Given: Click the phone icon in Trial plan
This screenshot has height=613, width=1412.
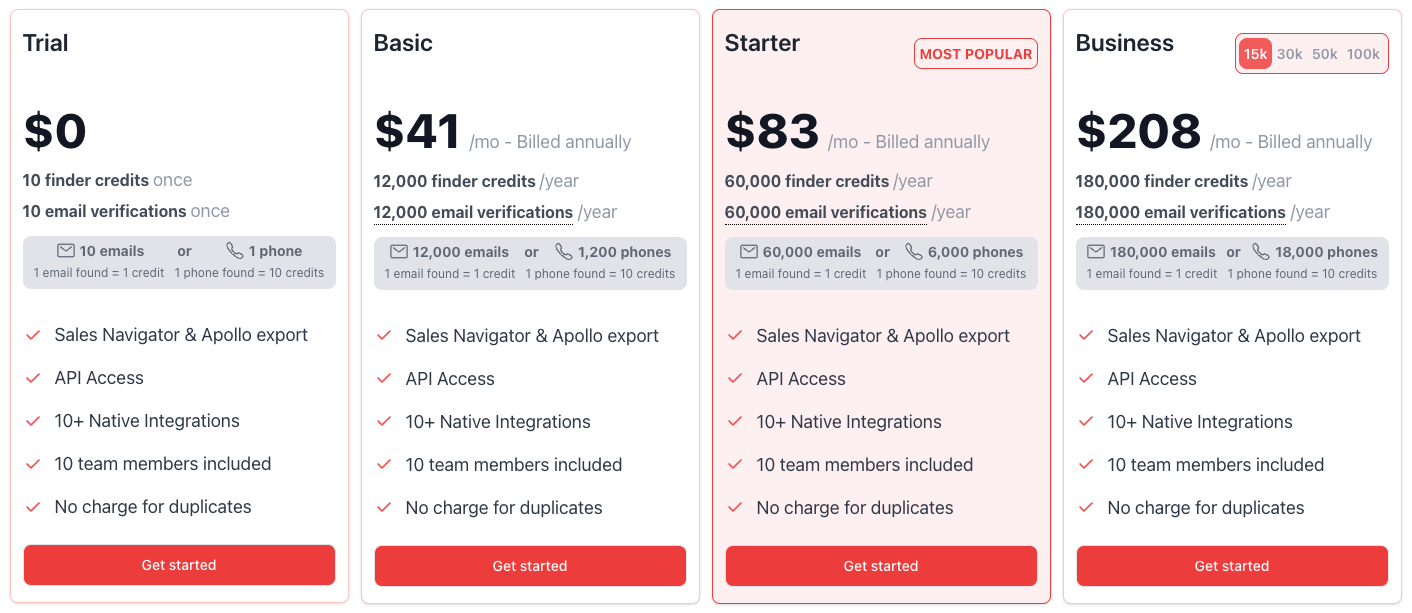Looking at the screenshot, I should (235, 251).
